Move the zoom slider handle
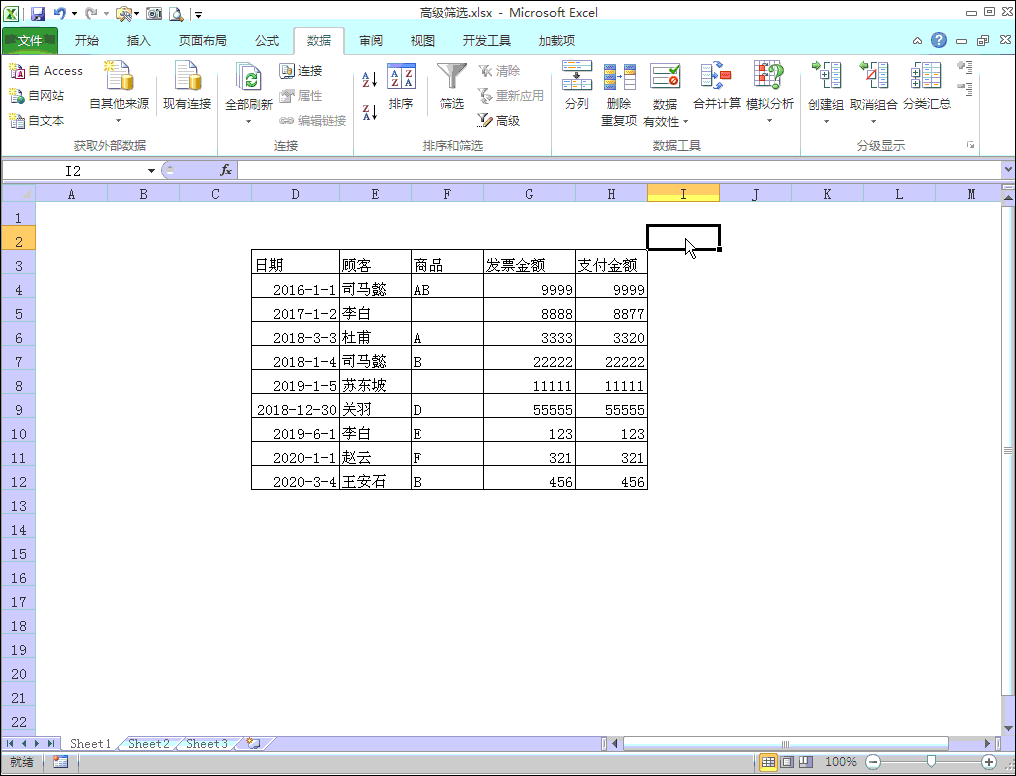The image size is (1016, 776). pyautogui.click(x=931, y=762)
